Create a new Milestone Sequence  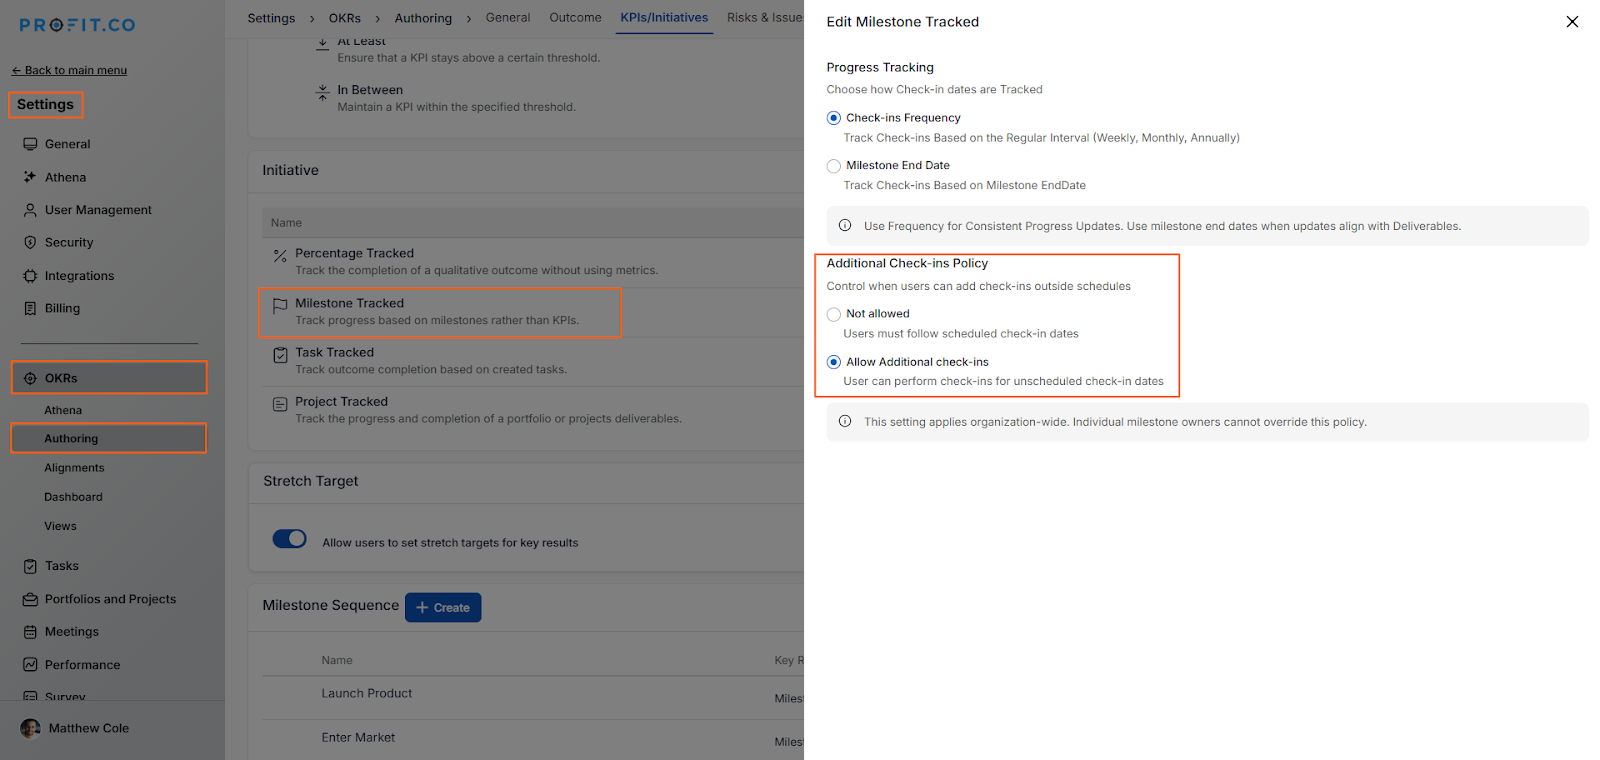coord(443,608)
